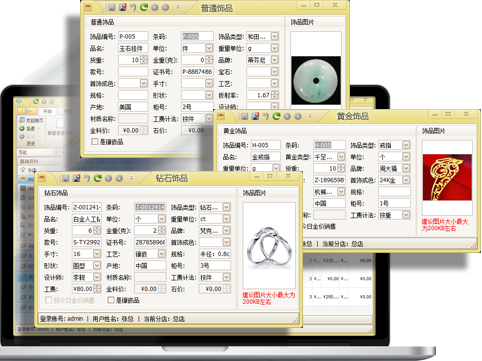Click save icon in 普通饰品 window toolbar
The width and height of the screenshot is (482, 361).
coord(112,7)
